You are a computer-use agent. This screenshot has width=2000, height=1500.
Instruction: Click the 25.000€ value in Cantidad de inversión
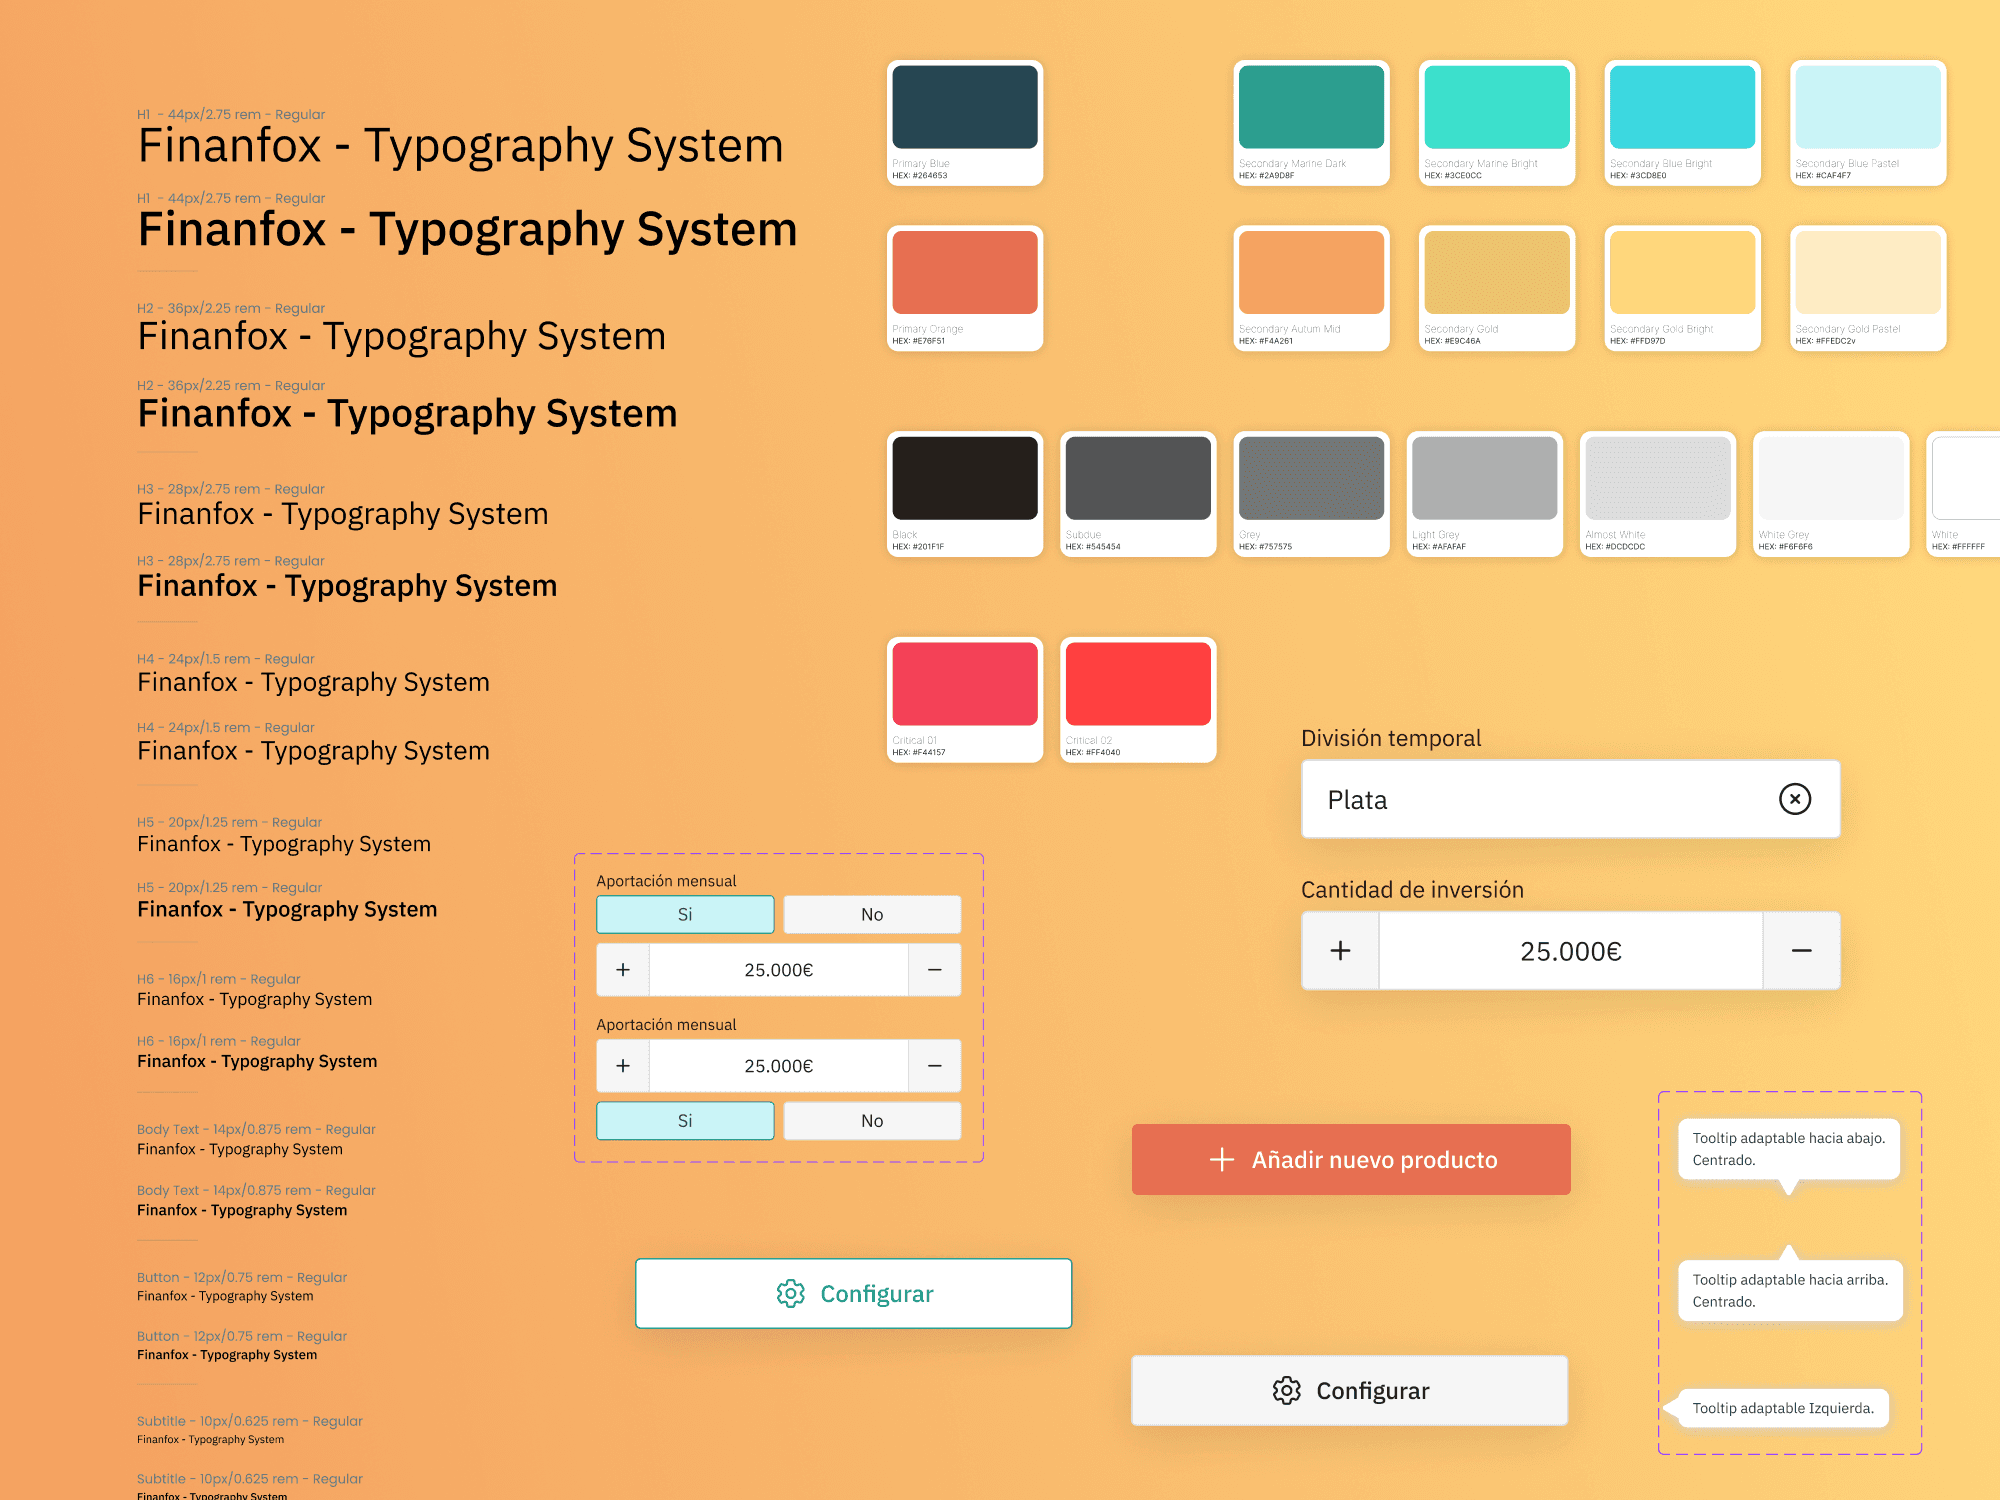1570,951
